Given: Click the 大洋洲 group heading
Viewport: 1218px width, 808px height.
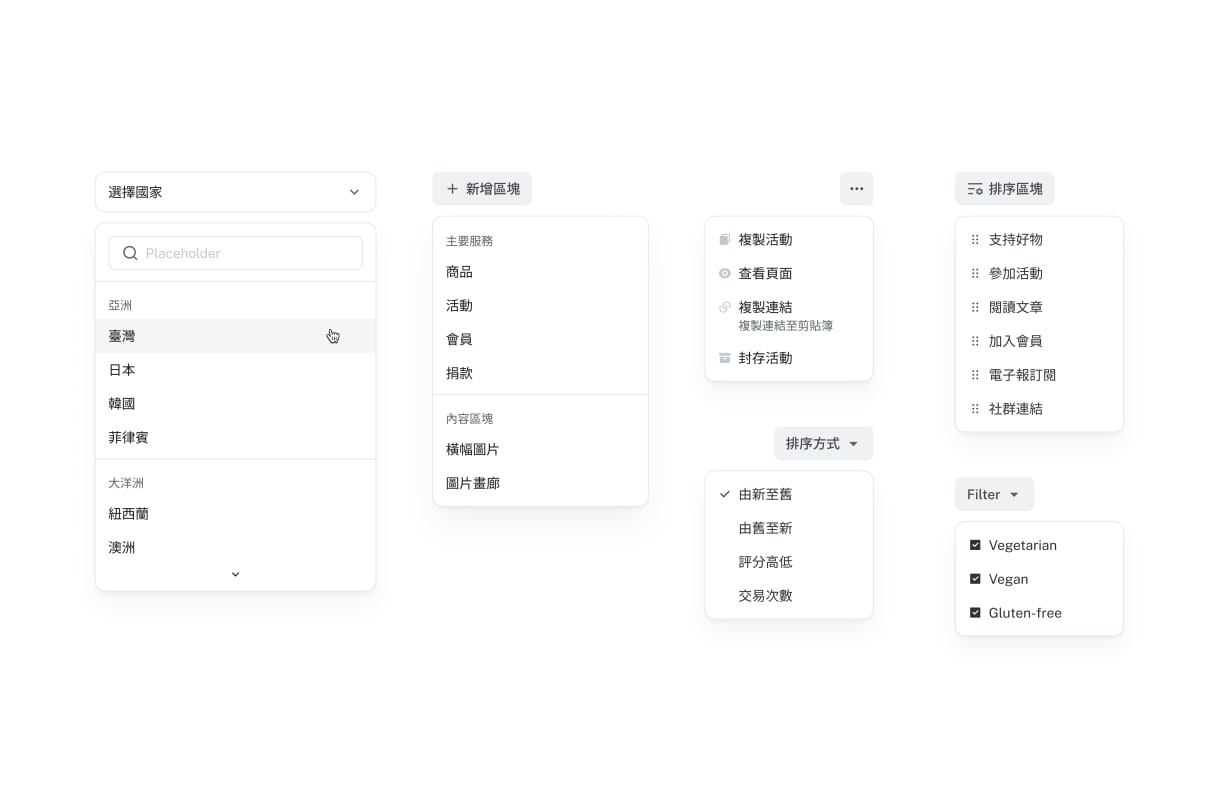Looking at the screenshot, I should (x=126, y=483).
